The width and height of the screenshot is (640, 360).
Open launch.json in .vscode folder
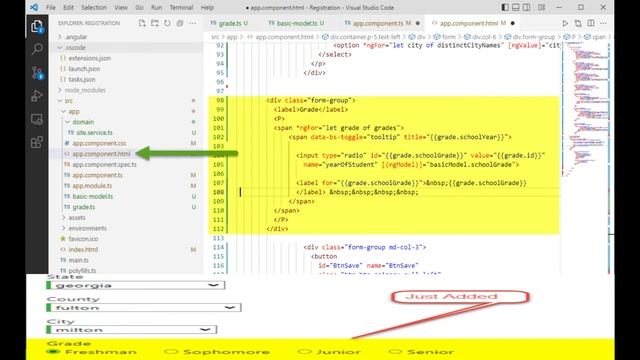click(84, 69)
